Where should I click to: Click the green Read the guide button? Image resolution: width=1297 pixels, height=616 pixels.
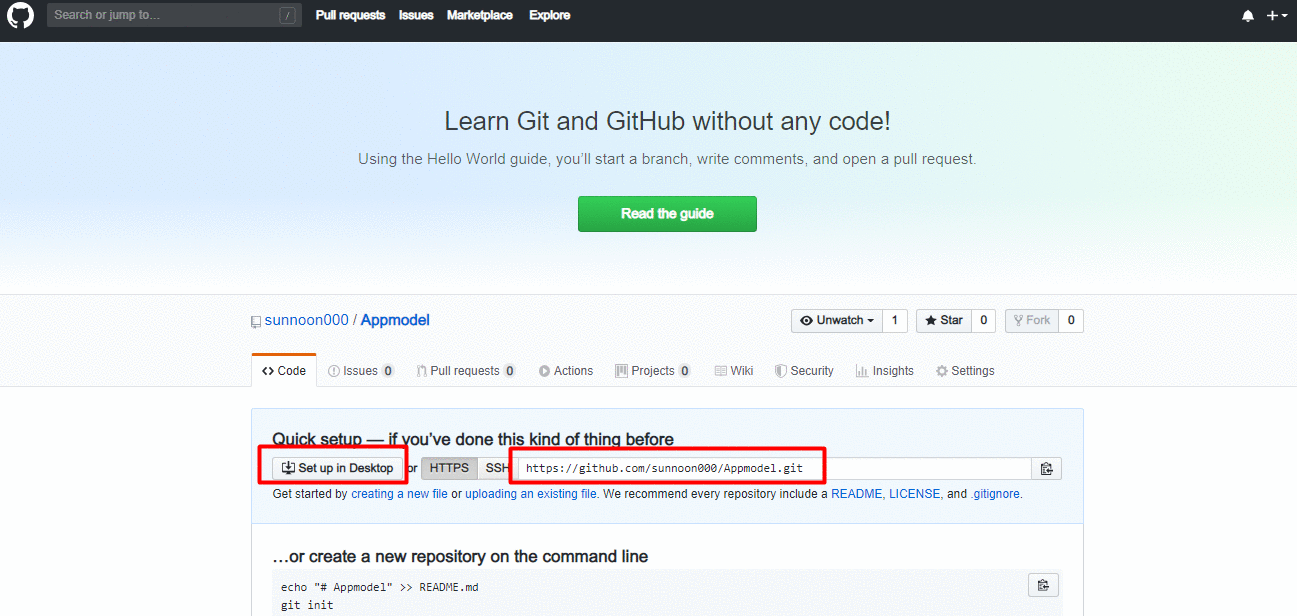[667, 214]
